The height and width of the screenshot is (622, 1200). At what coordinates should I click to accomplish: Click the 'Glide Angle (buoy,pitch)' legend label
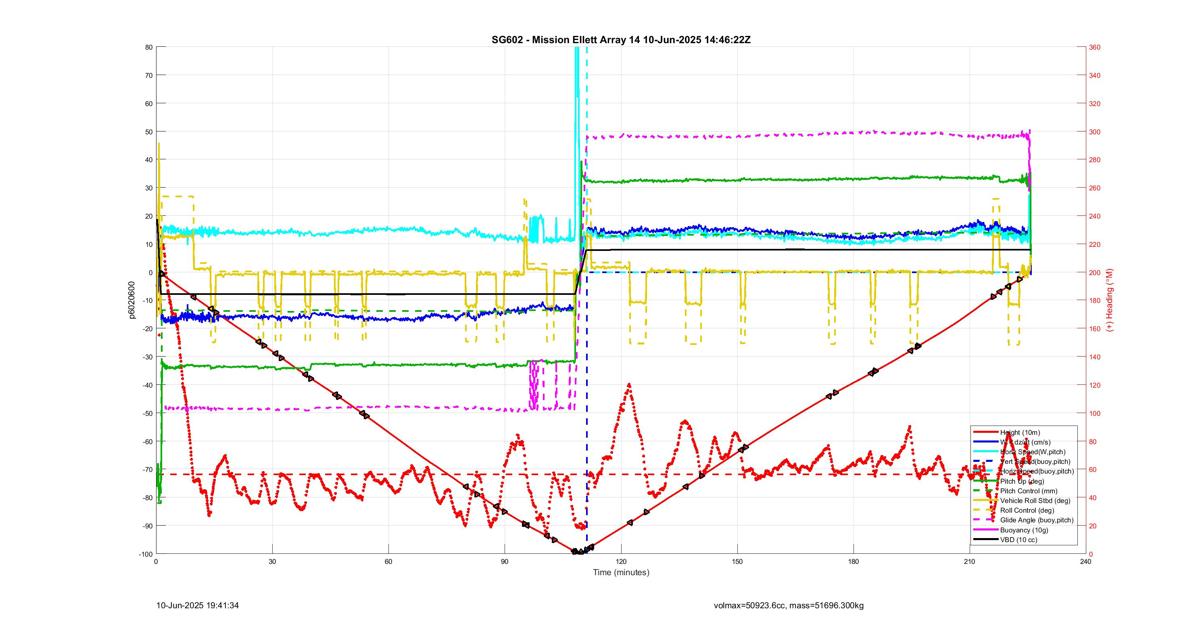coord(1038,520)
